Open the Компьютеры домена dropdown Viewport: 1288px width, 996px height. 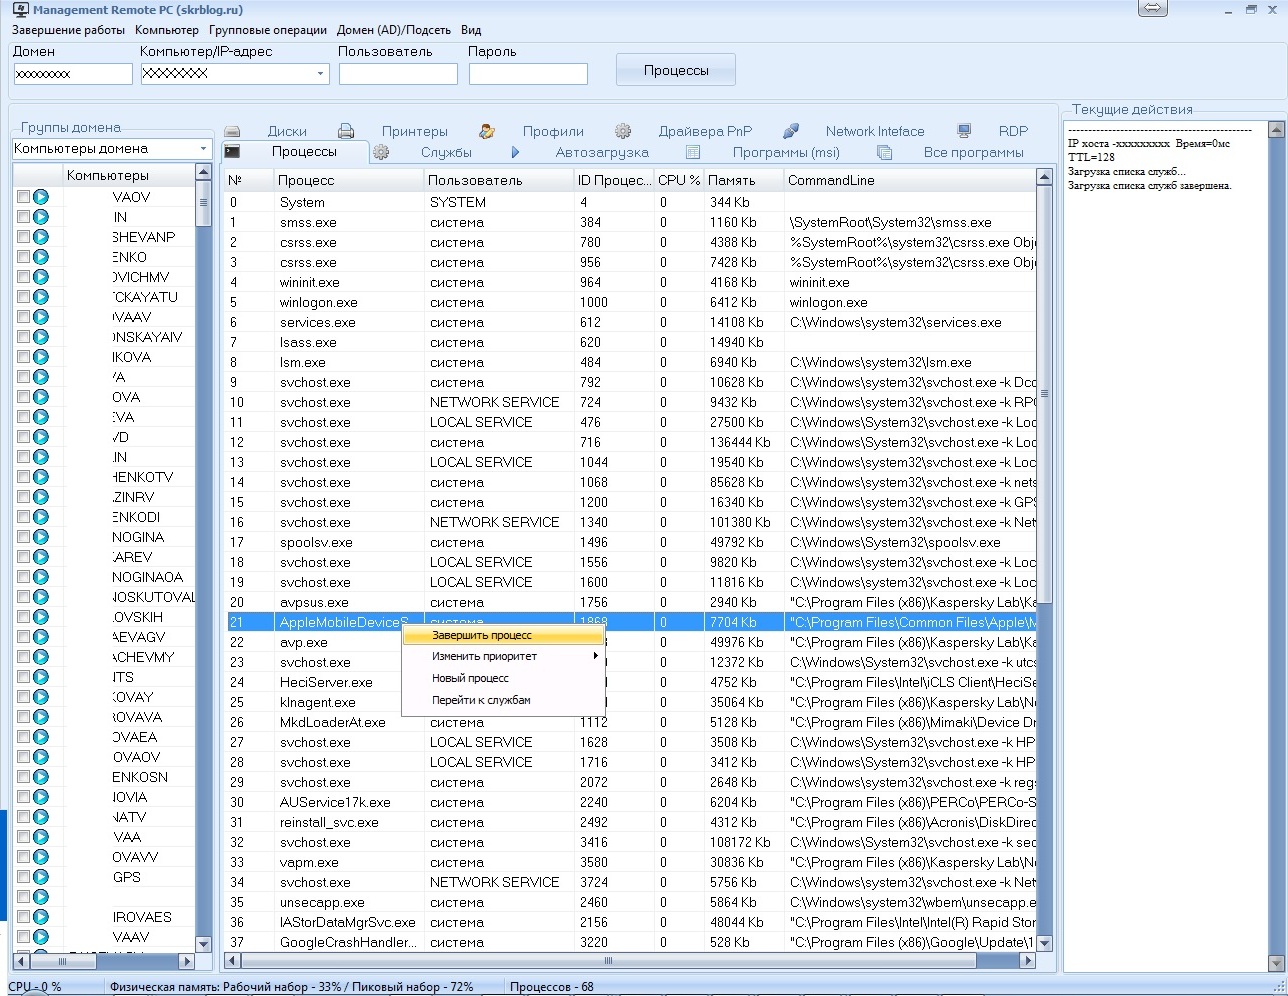click(x=203, y=149)
